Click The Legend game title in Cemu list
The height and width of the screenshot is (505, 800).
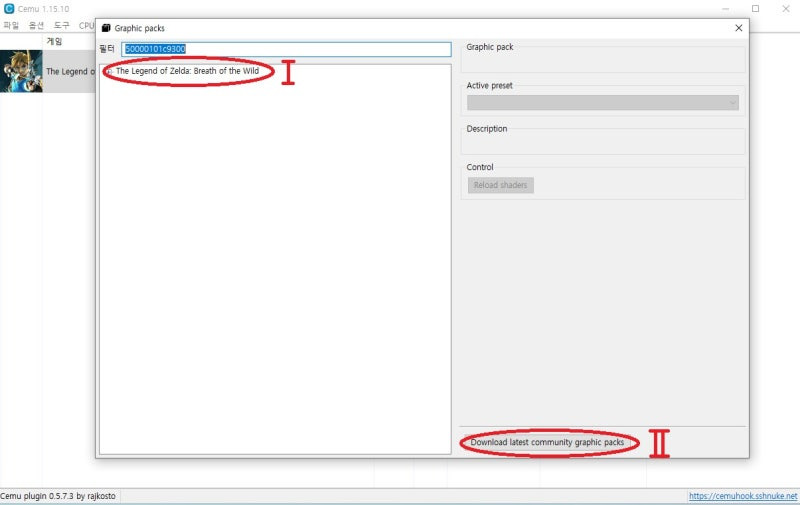70,71
